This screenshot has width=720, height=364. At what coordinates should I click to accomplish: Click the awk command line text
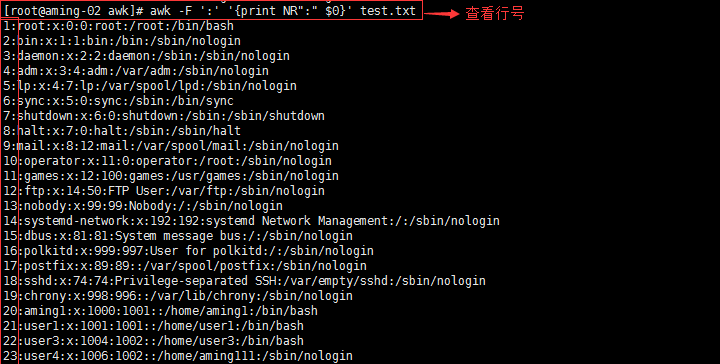pos(210,11)
